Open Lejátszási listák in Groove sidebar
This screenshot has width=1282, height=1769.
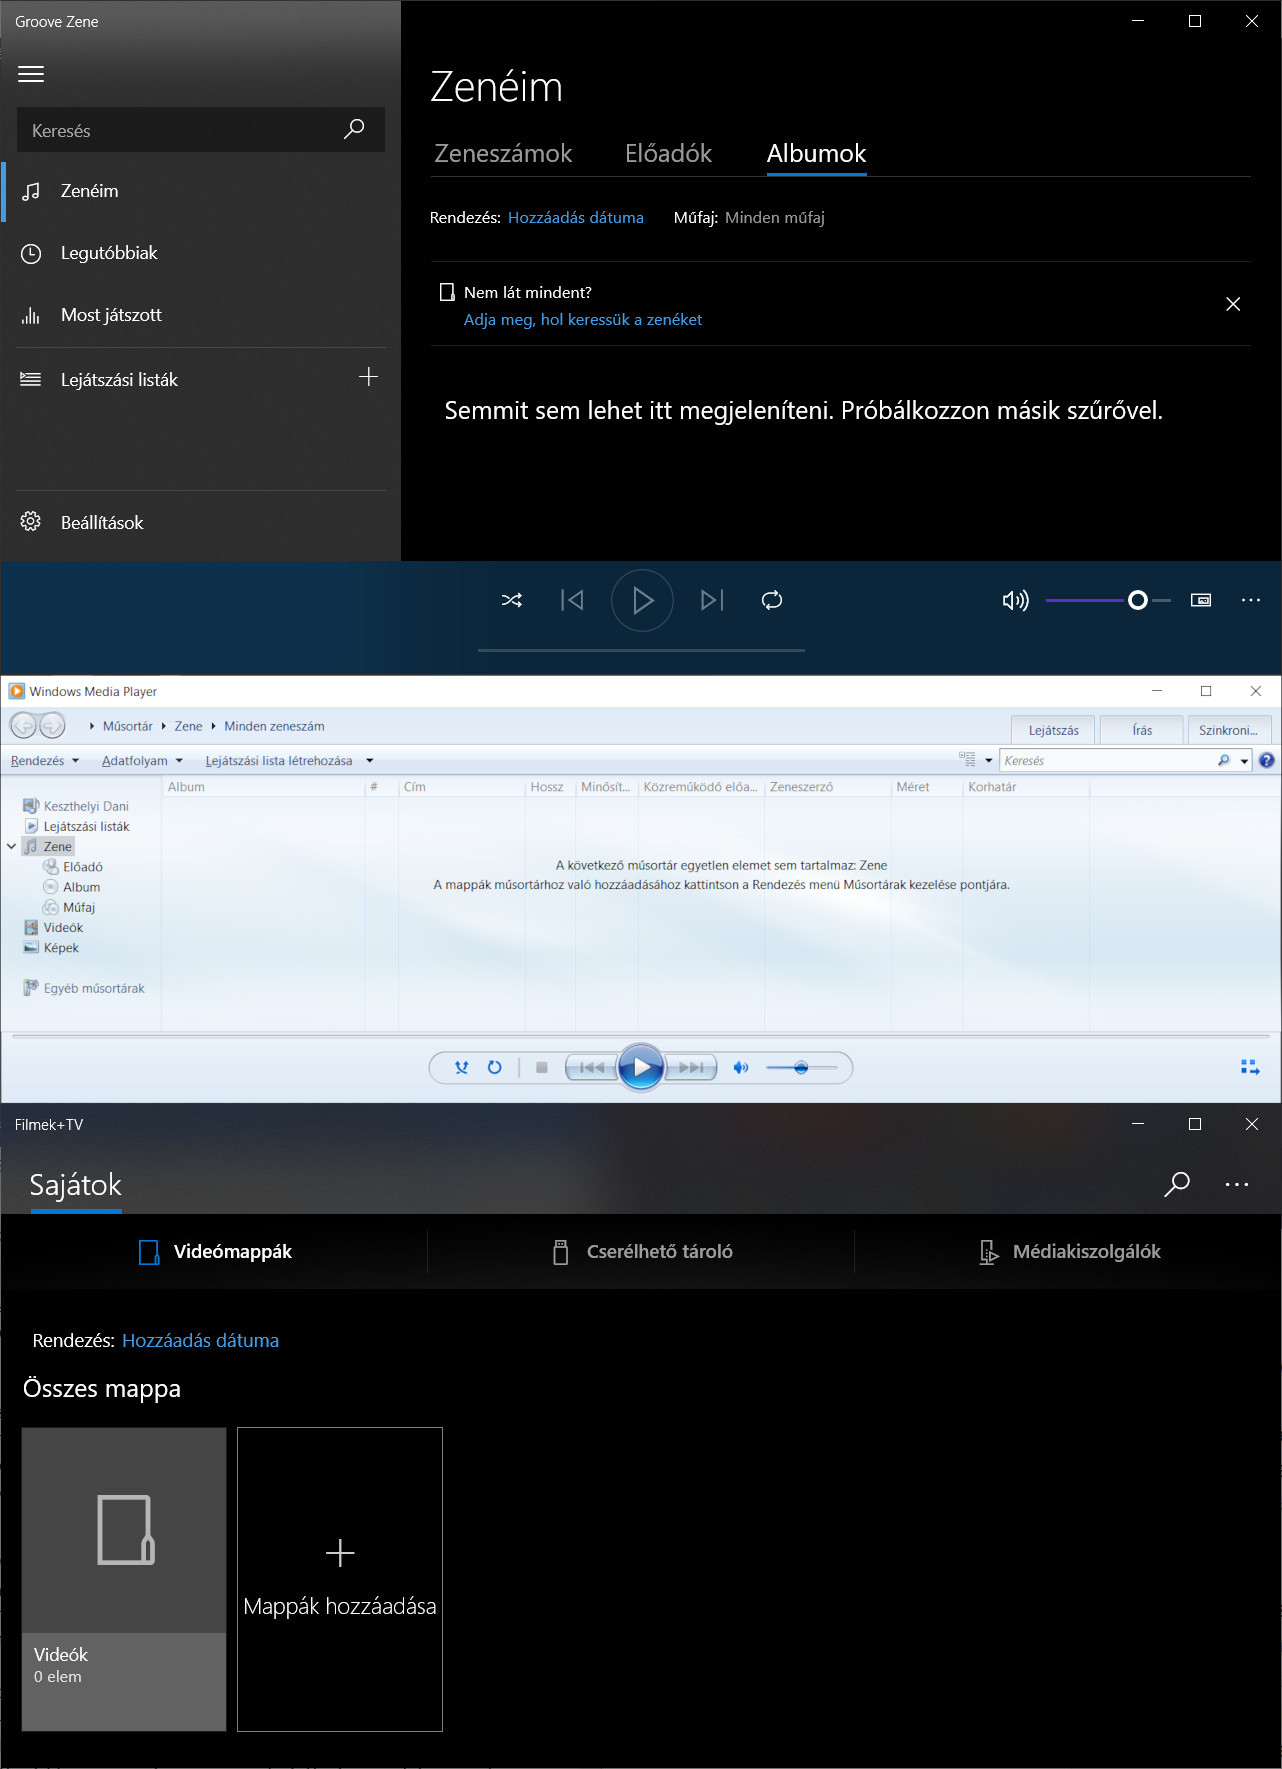tap(119, 380)
